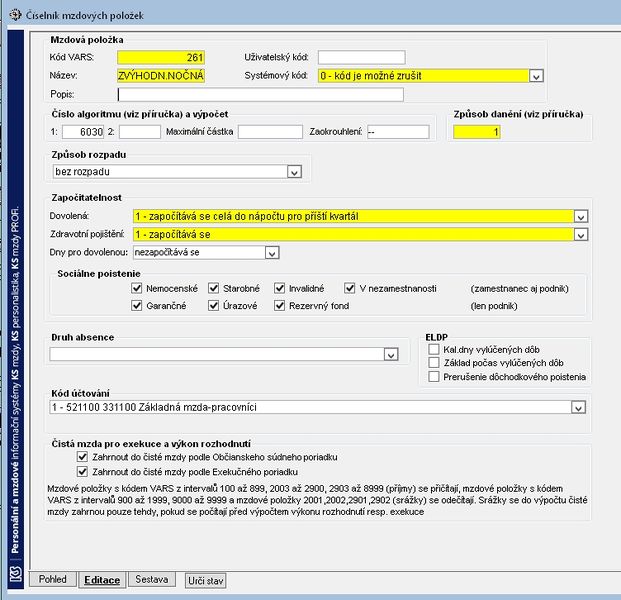
Task: Toggle V nezamestnanosti checkbox
Action: tap(350, 288)
